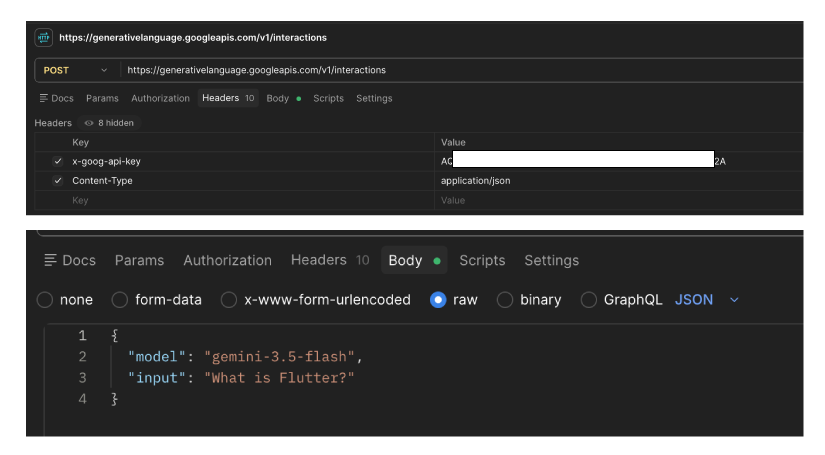
Task: Click the x-goog-api-key value cell
Action: [619, 161]
